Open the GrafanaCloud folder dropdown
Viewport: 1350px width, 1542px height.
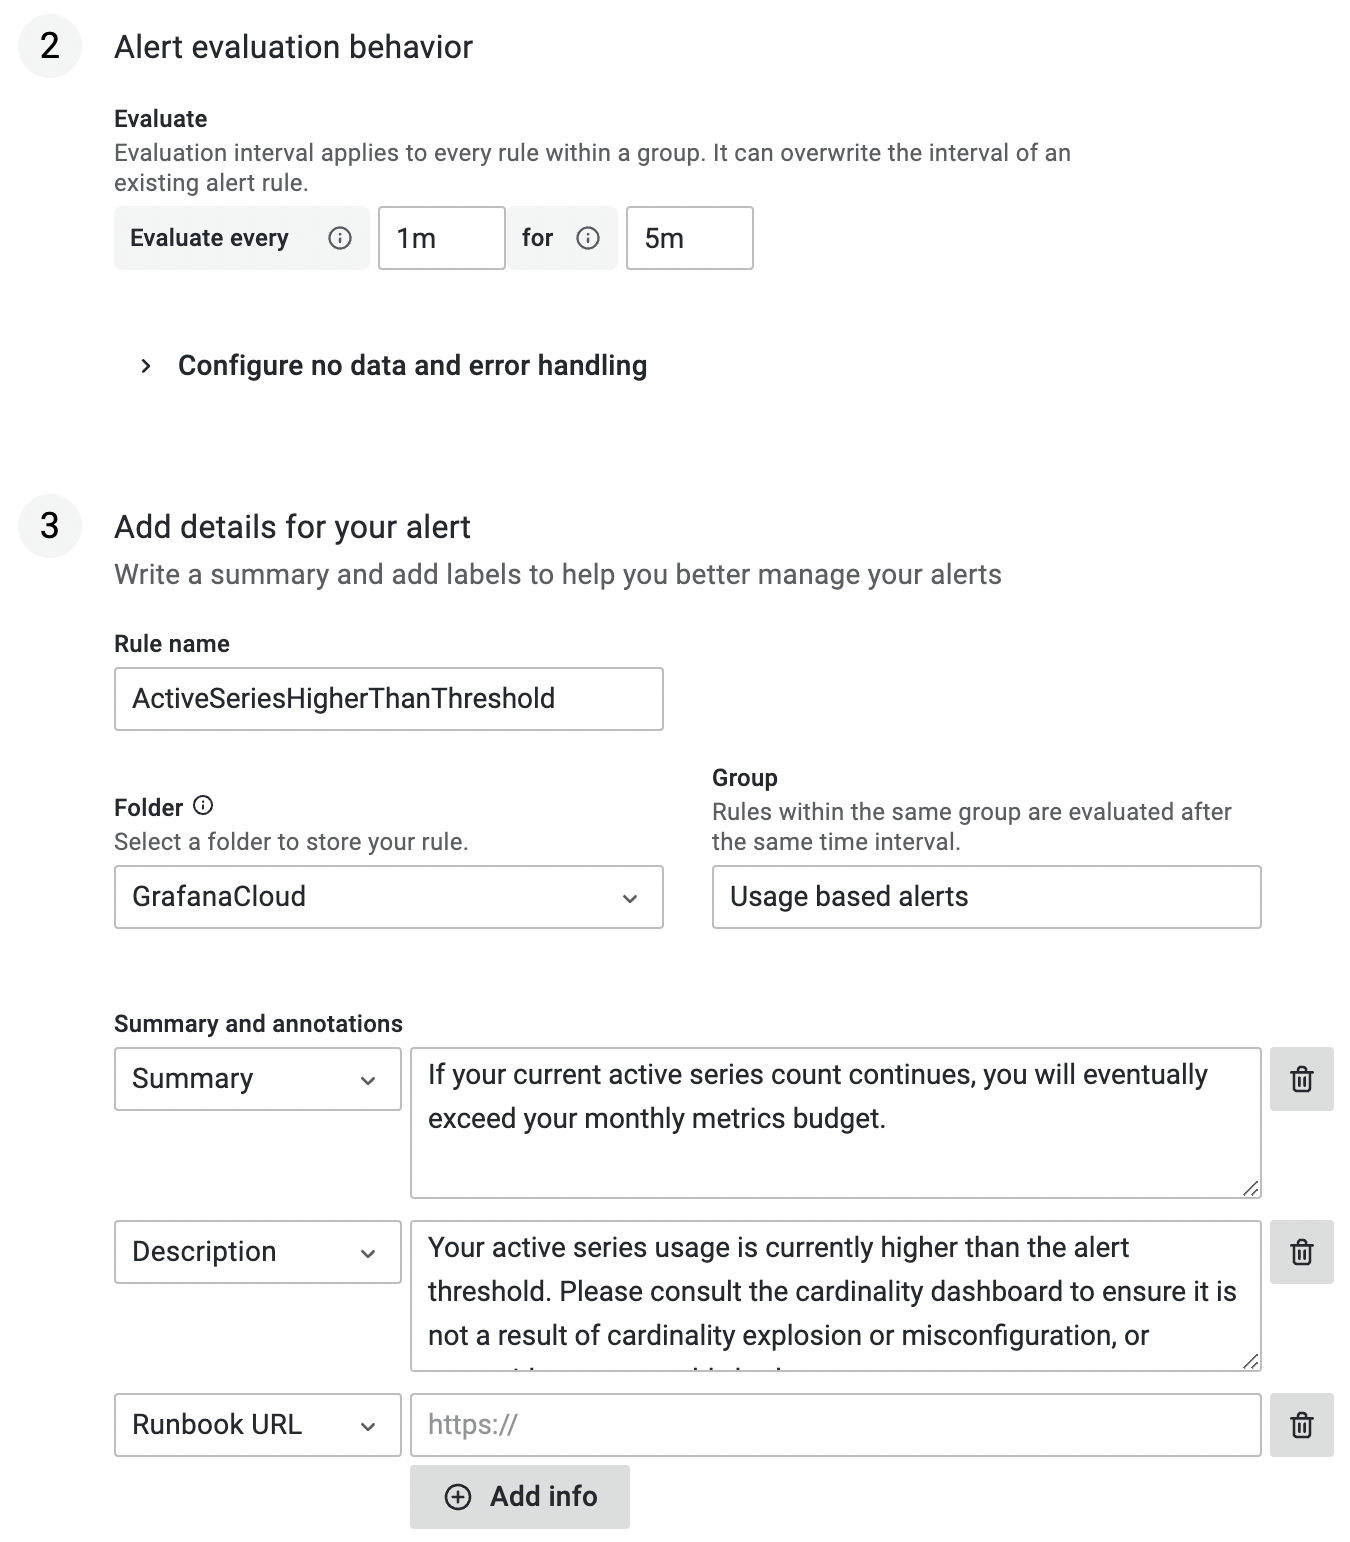[x=388, y=897]
